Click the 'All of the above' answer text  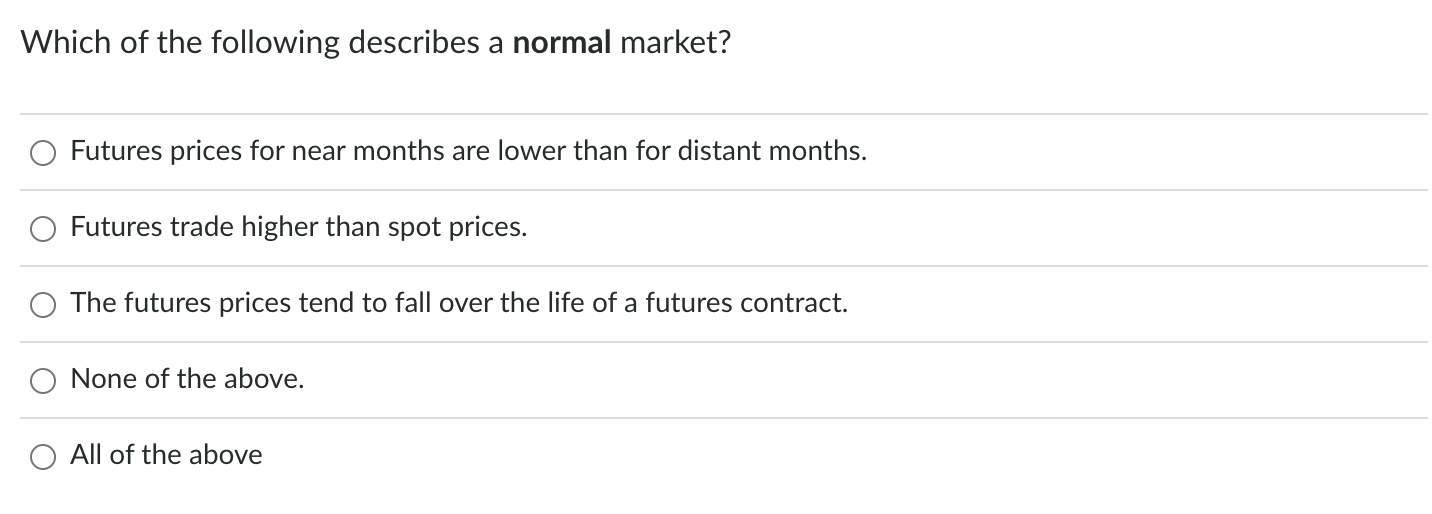click(166, 455)
